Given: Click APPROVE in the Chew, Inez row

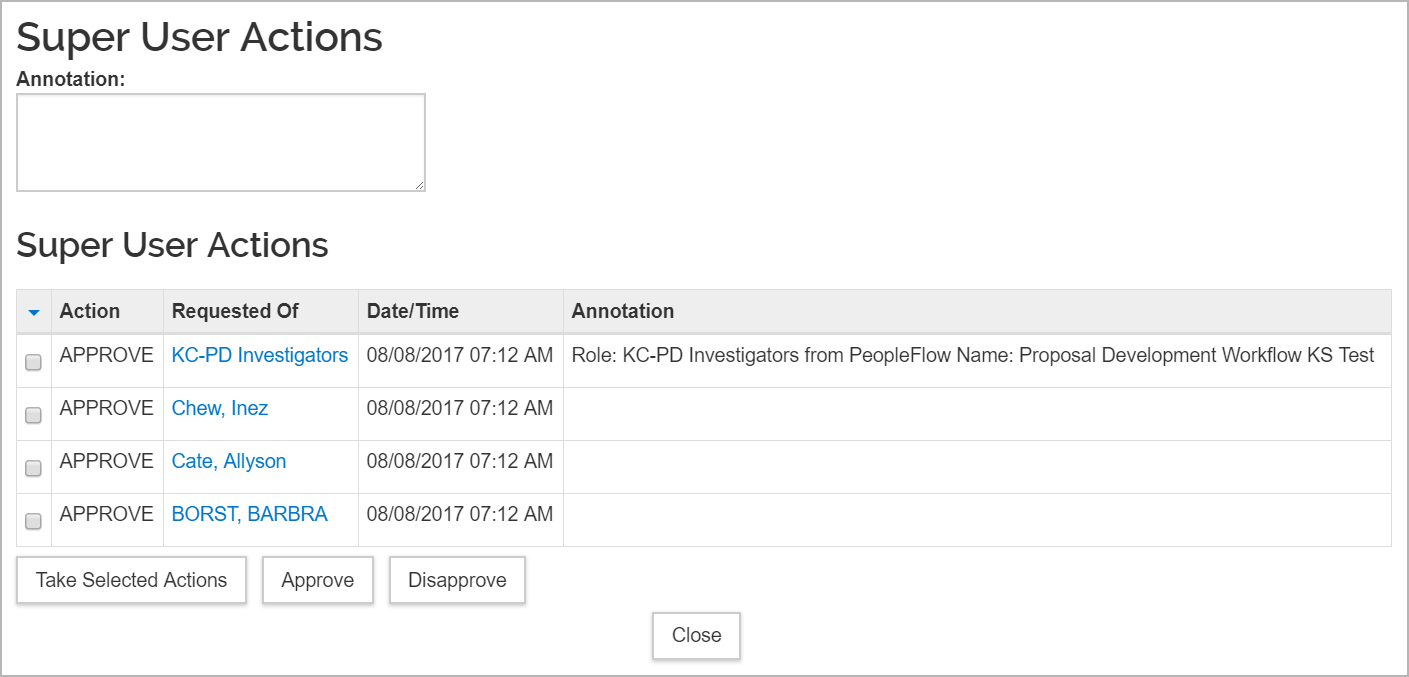Looking at the screenshot, I should pos(107,408).
